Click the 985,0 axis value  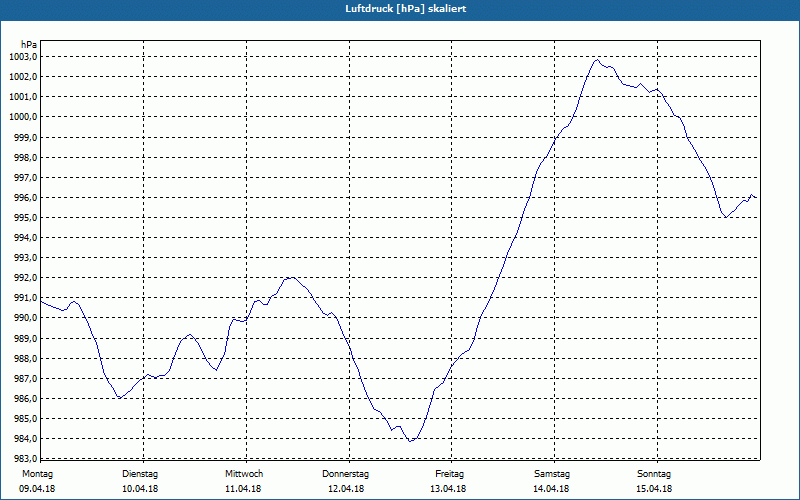(x=25, y=419)
